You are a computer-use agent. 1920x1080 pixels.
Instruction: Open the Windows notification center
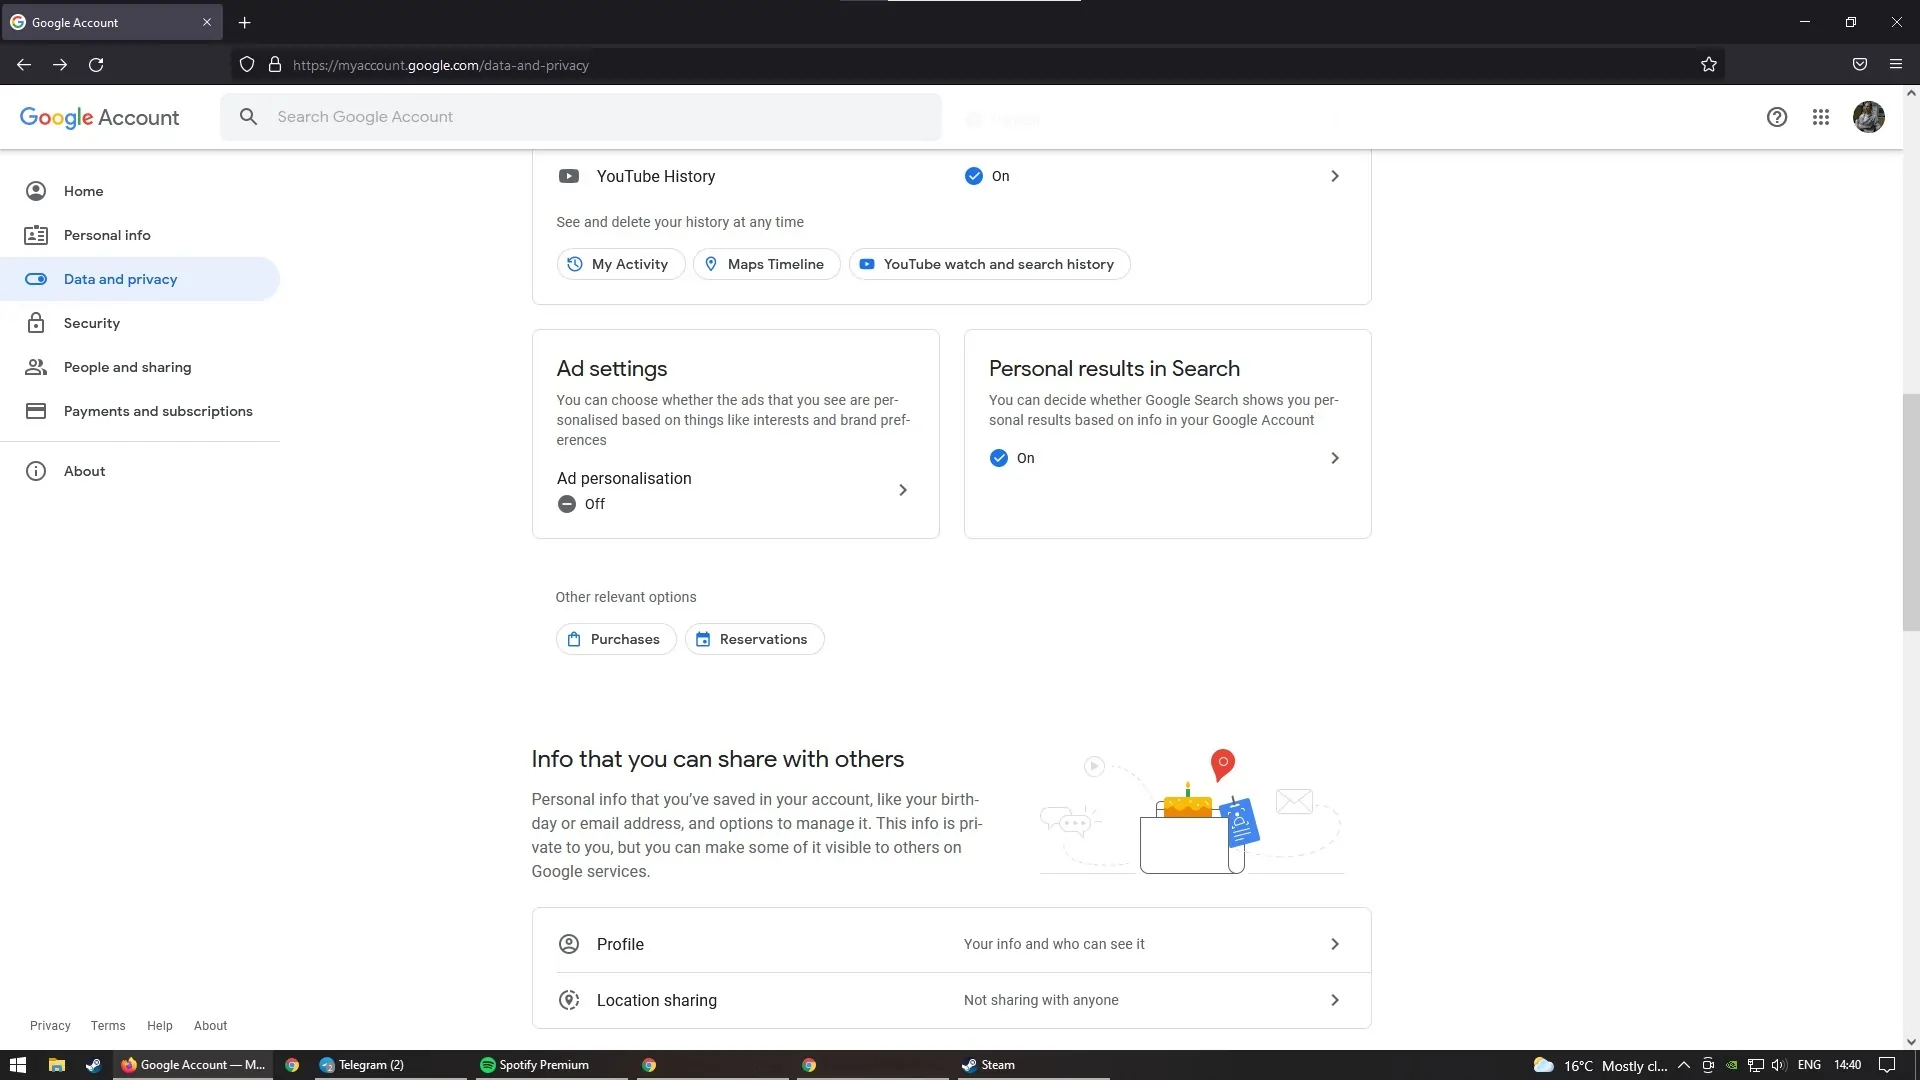(1887, 1065)
